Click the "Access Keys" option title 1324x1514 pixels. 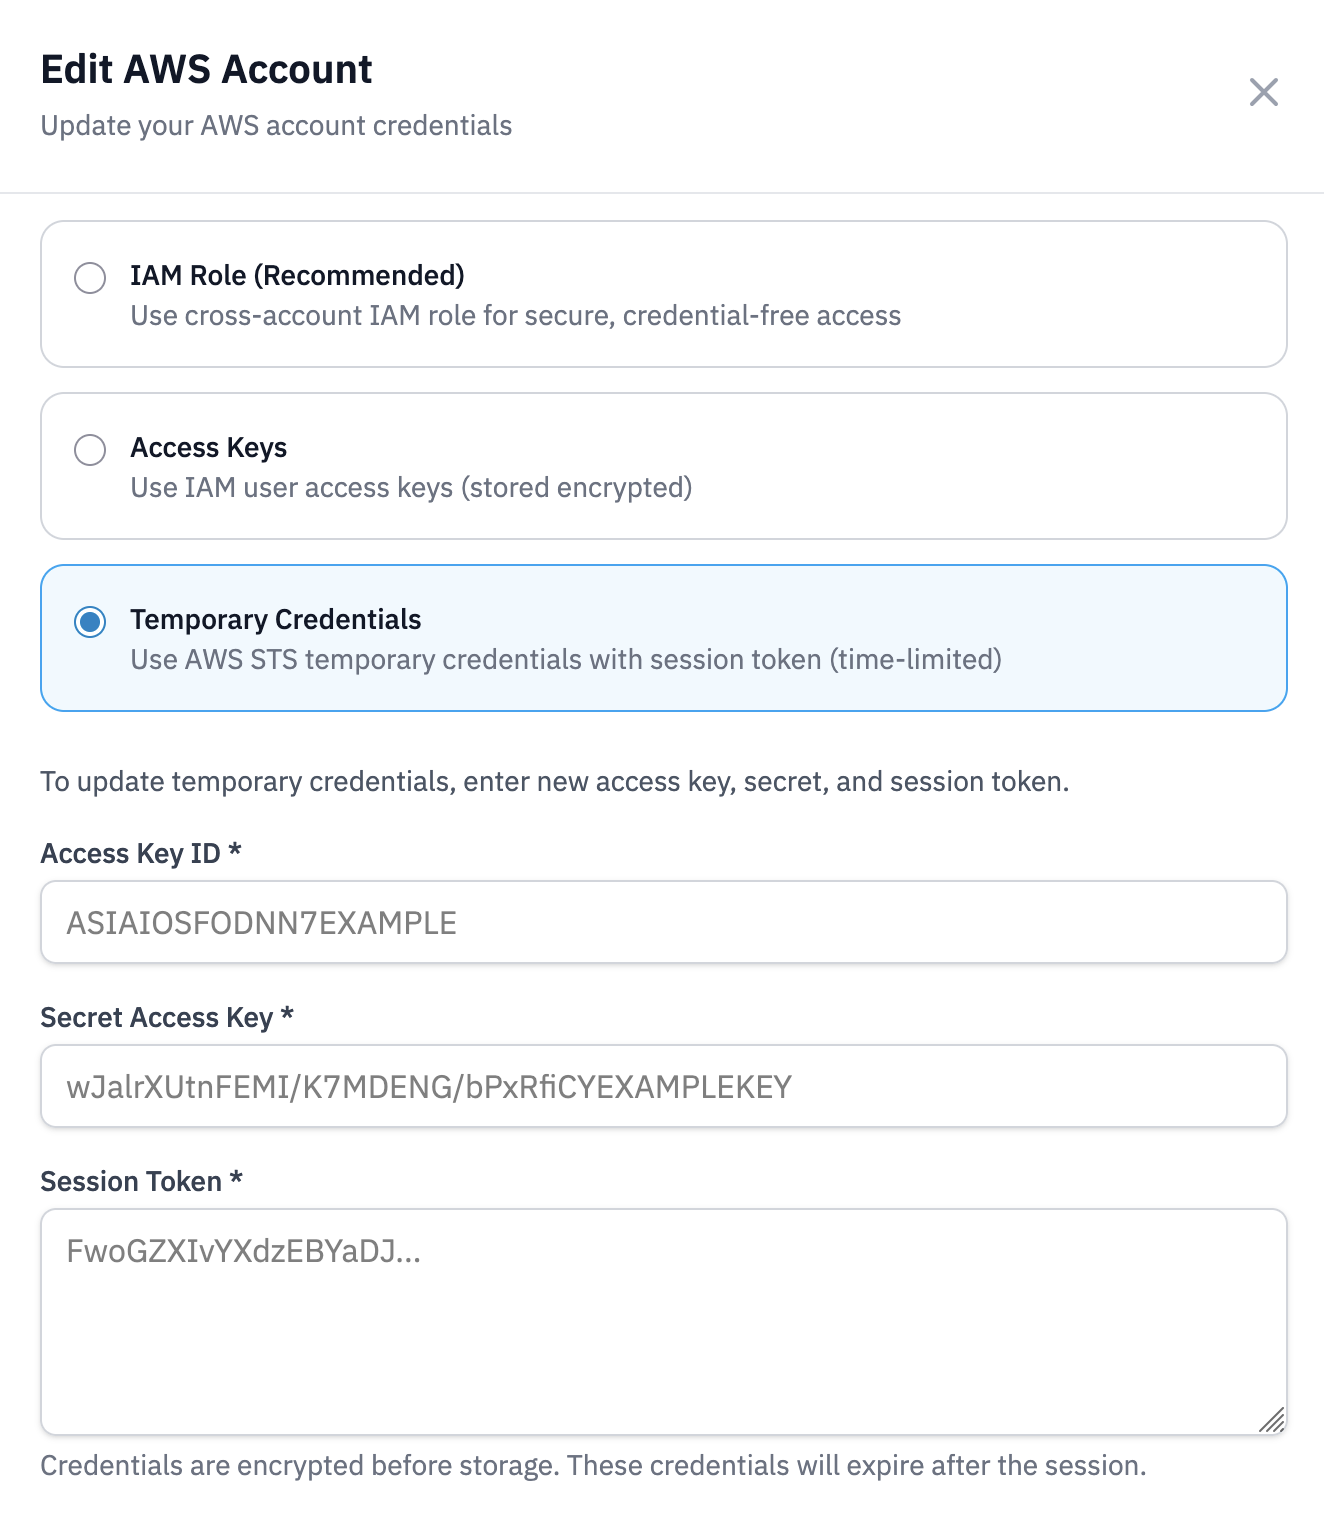click(x=208, y=447)
